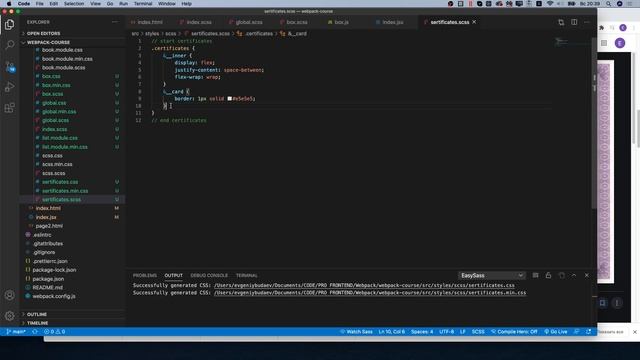Click the editor vertical scrollbar
The width and height of the screenshot is (640, 360).
tap(594, 122)
